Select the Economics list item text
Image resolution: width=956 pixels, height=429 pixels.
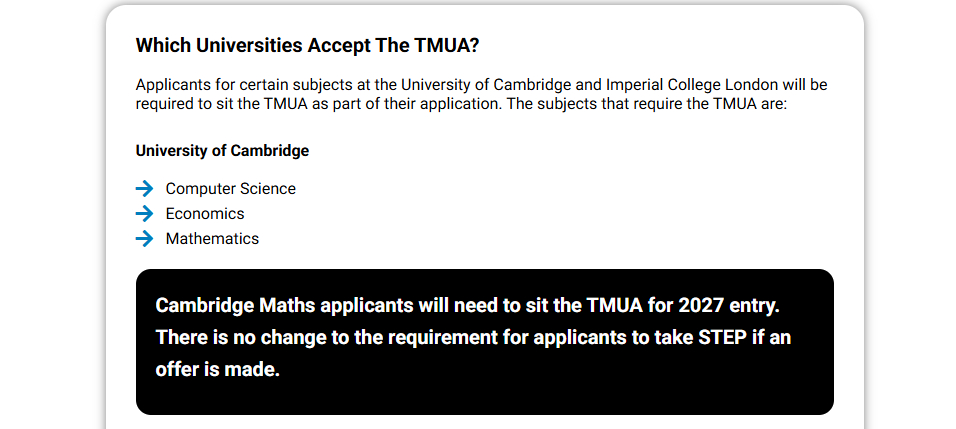[205, 213]
